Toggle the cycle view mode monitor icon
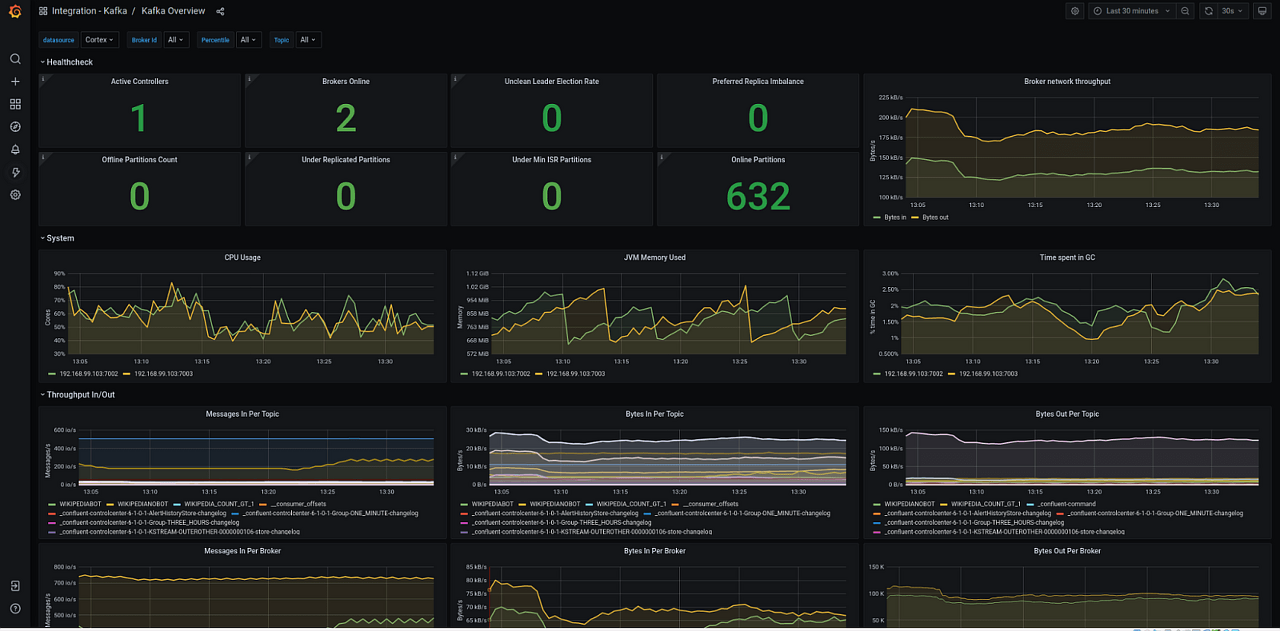Screen dimensions: 1280x631 click(x=1262, y=11)
